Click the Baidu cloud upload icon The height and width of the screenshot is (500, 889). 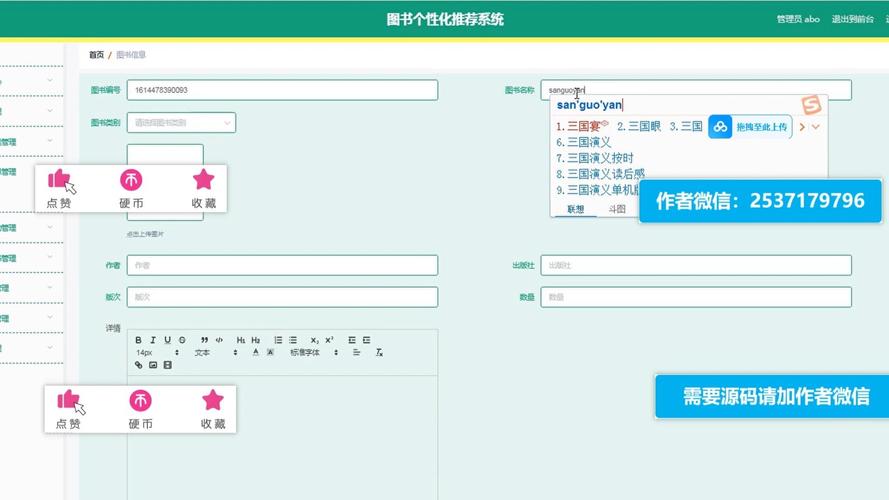click(x=720, y=127)
